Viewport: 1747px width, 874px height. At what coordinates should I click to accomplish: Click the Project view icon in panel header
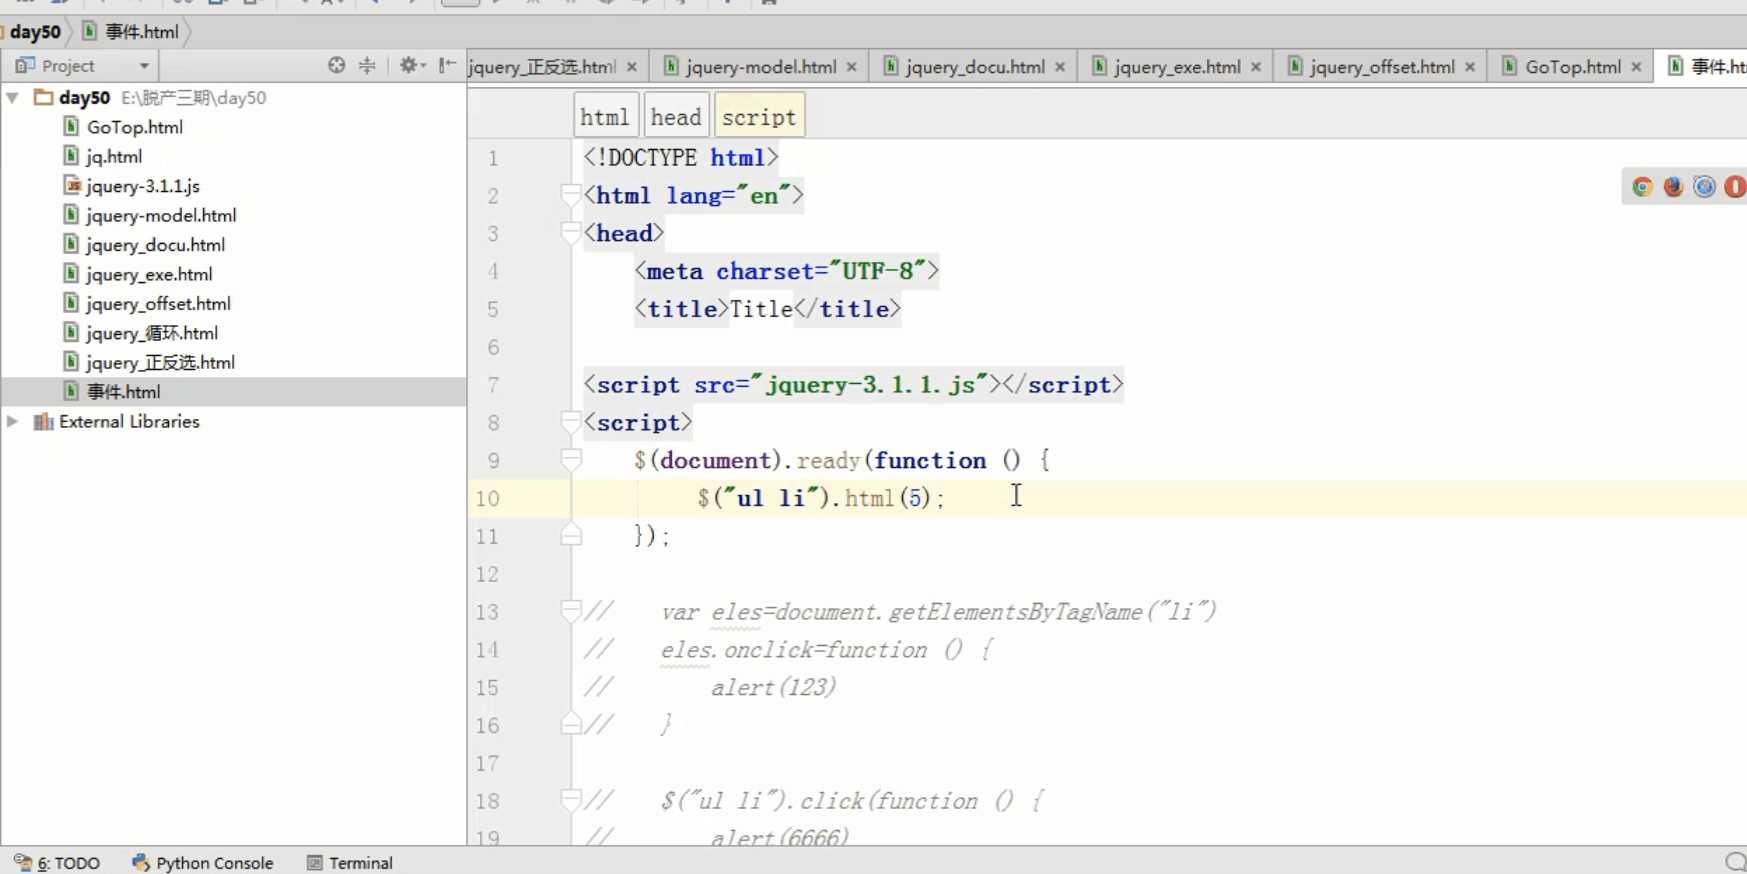[x=25, y=65]
